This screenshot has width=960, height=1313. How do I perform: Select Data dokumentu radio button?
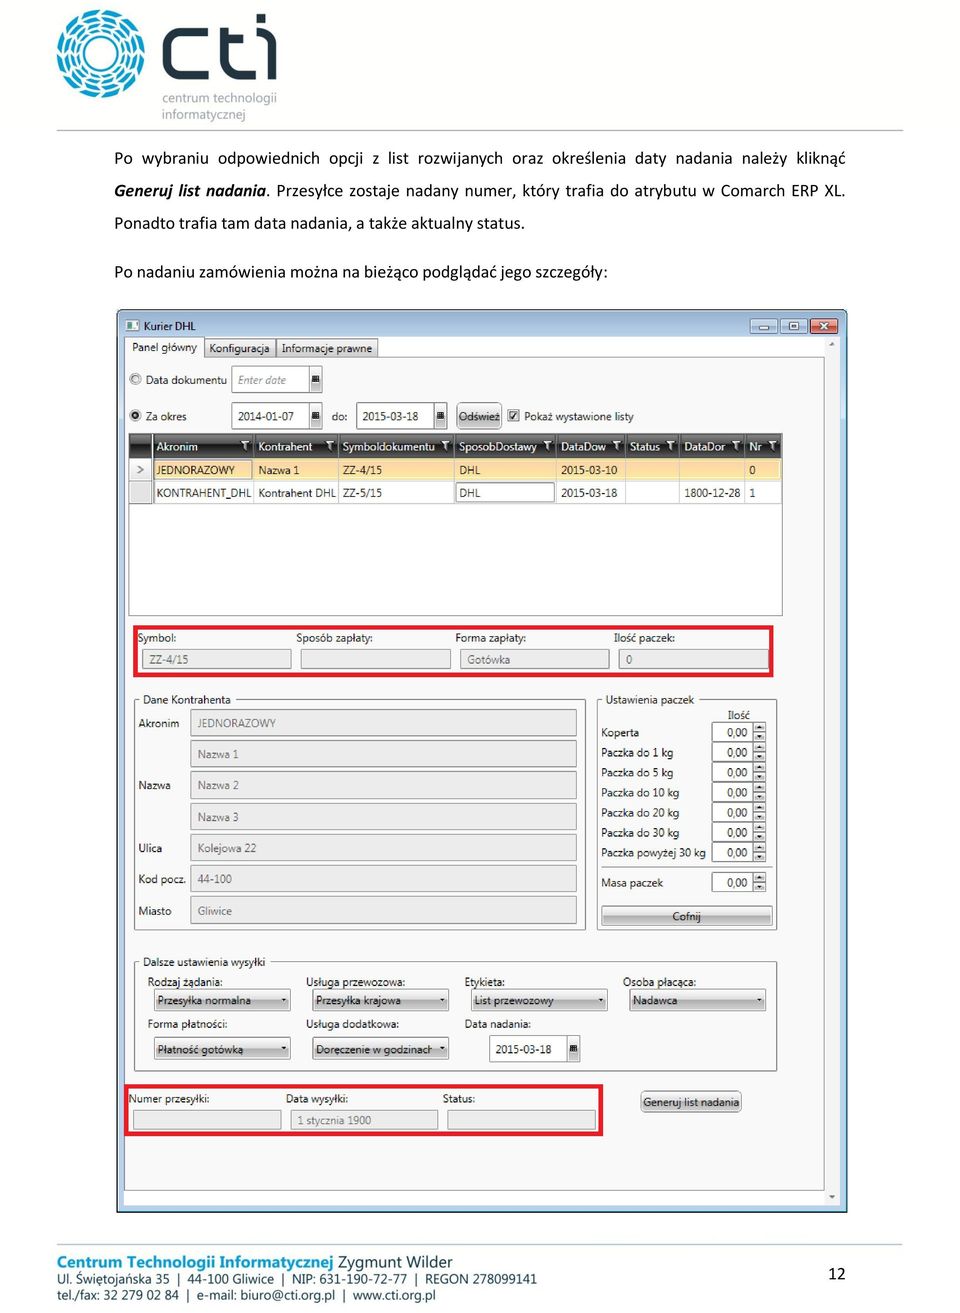136,380
